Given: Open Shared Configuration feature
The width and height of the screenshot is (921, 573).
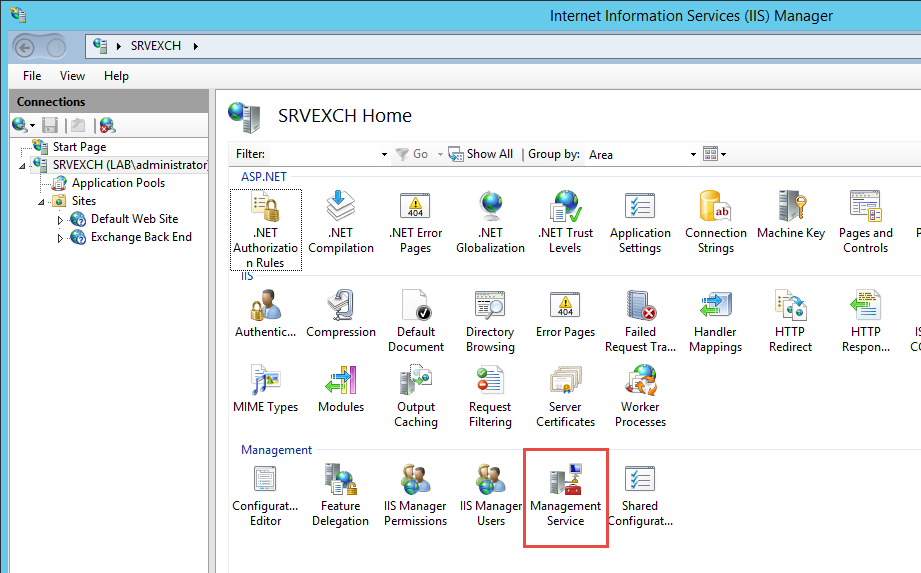Looking at the screenshot, I should (640, 496).
